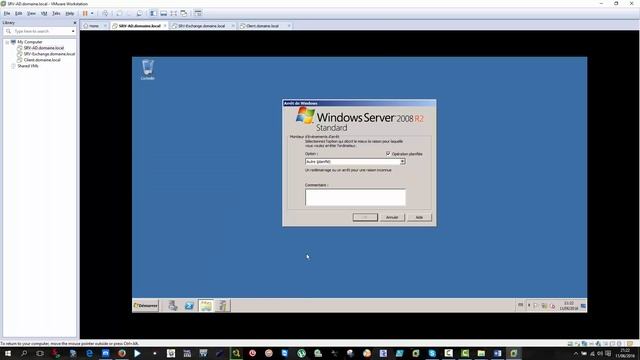Open the host Task View icon
640x360 pixels.
coord(40,353)
